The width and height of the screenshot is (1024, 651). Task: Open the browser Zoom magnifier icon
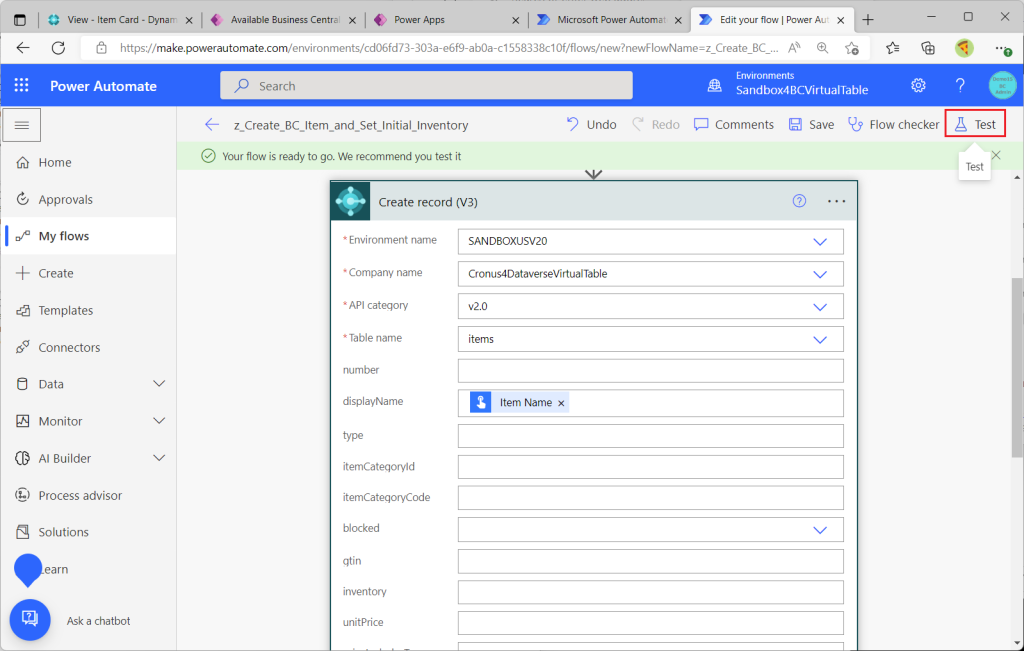(x=822, y=48)
